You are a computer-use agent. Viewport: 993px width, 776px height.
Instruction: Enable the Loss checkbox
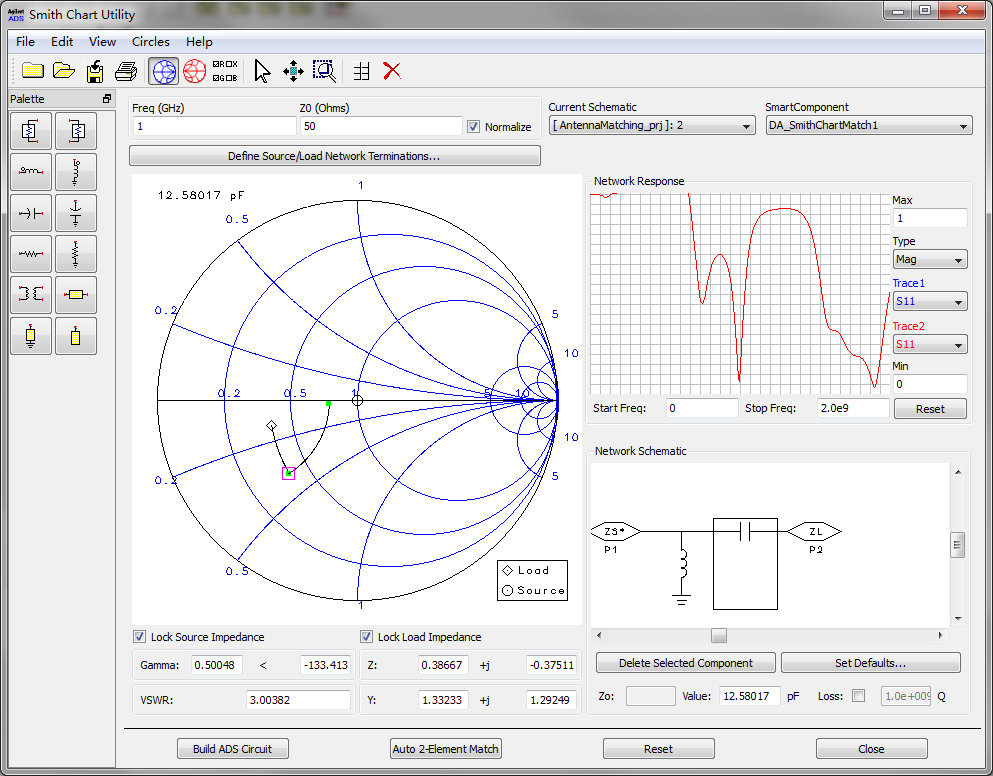click(x=859, y=696)
